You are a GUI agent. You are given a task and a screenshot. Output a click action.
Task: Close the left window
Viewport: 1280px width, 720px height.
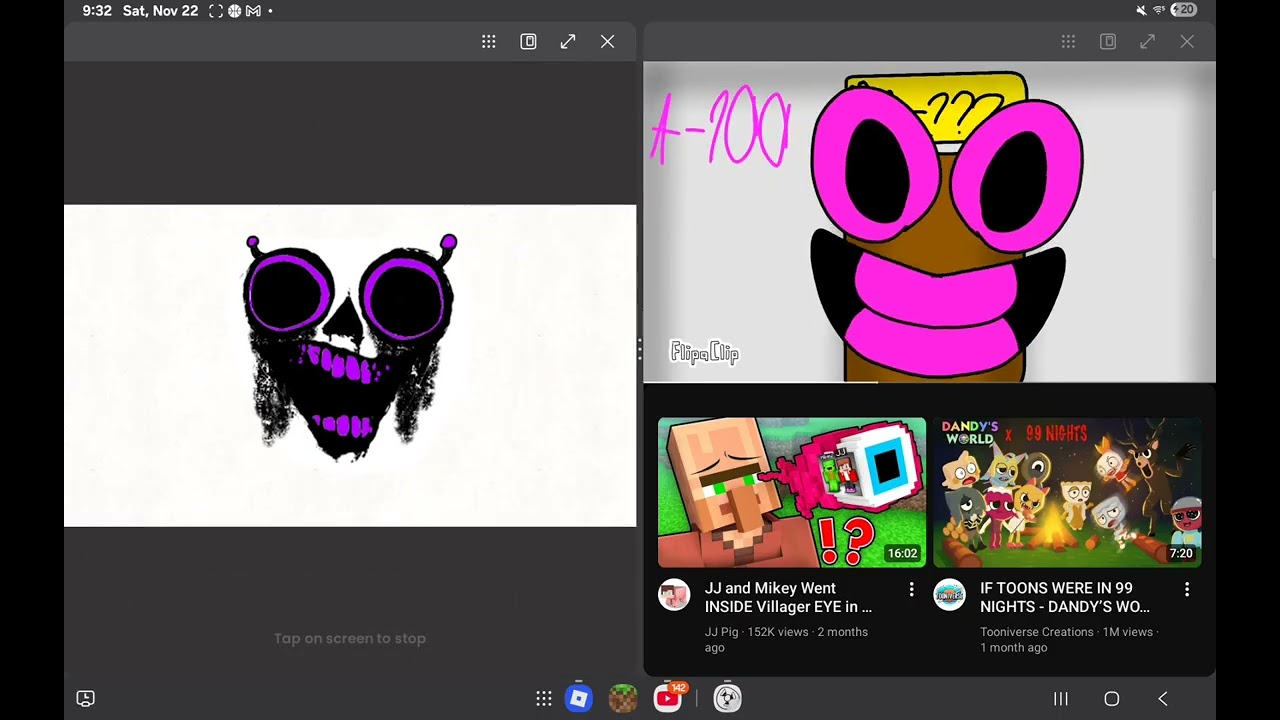click(607, 41)
